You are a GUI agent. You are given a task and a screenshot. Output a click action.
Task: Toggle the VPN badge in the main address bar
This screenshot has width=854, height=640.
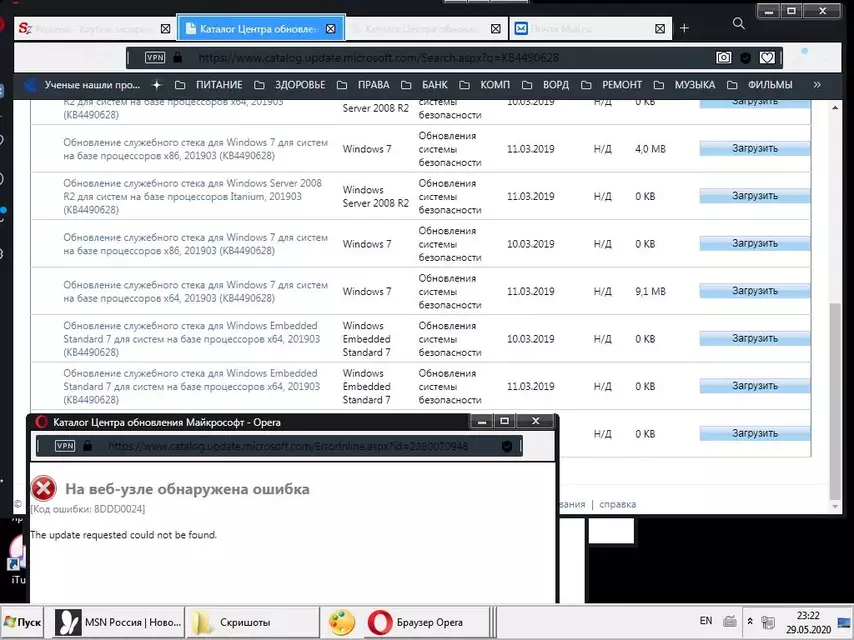(x=155, y=57)
